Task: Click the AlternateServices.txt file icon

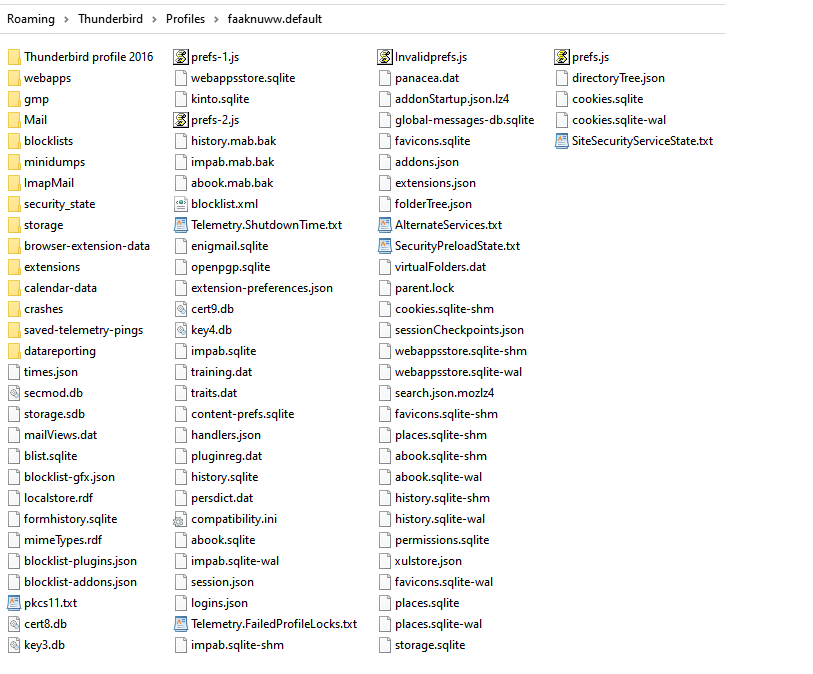Action: 385,225
